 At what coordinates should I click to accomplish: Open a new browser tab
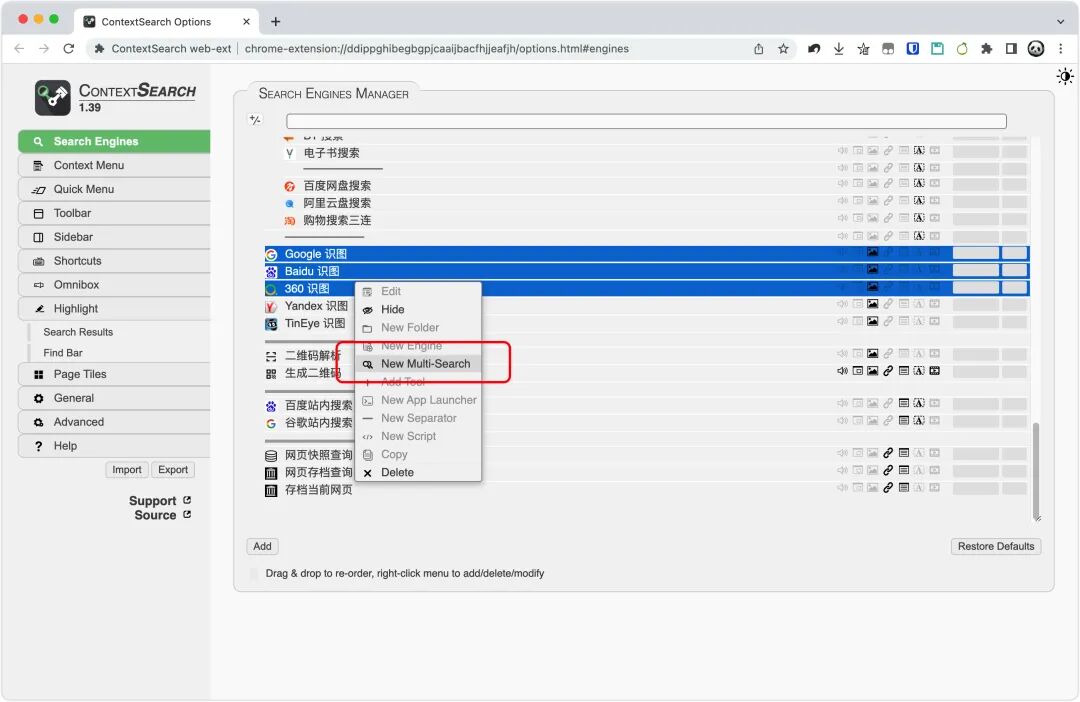point(276,21)
